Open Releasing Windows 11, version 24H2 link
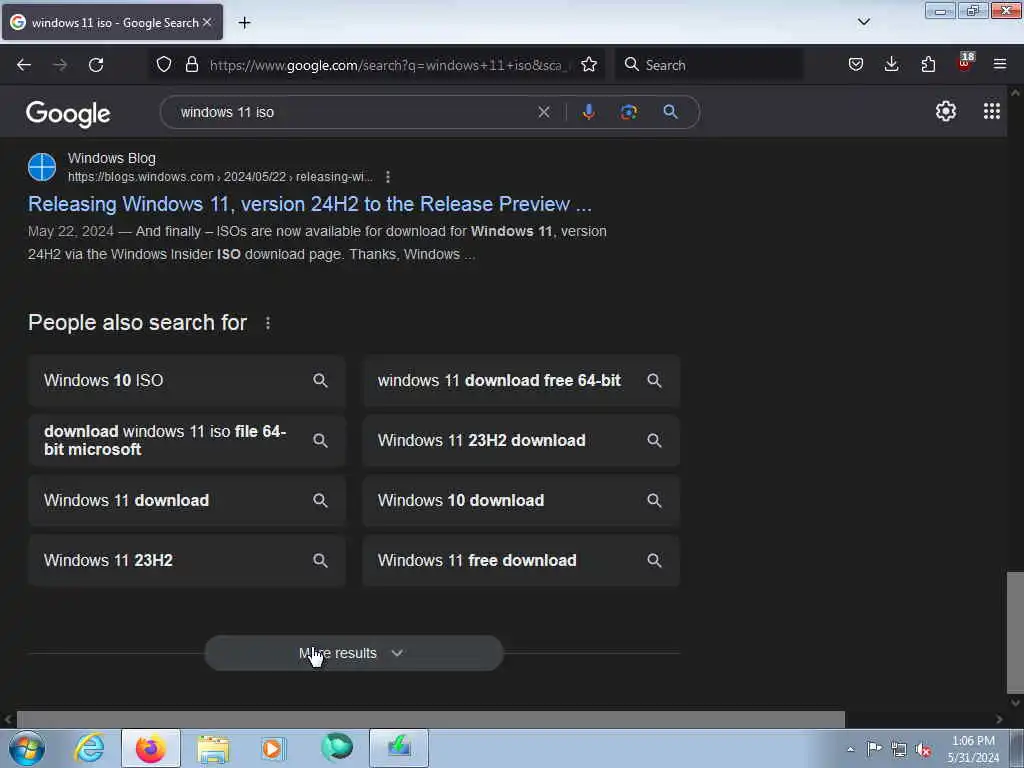 [310, 204]
